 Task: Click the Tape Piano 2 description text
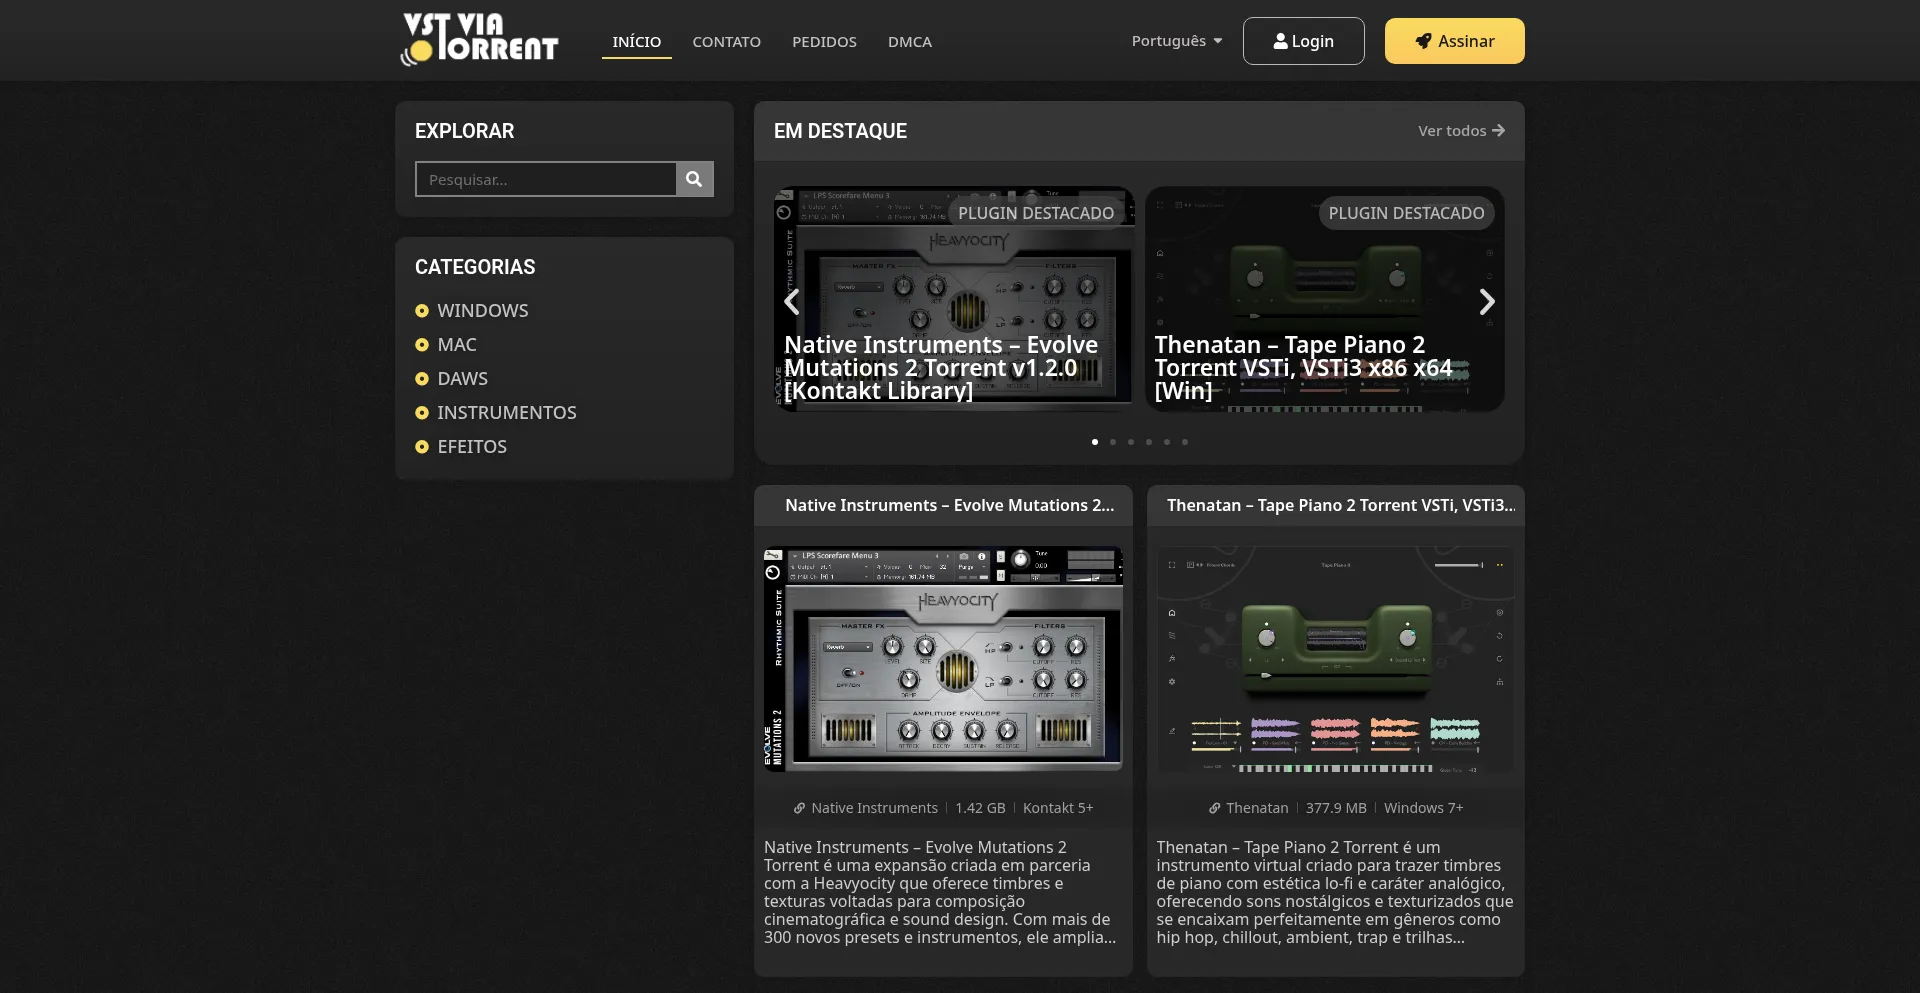point(1335,892)
